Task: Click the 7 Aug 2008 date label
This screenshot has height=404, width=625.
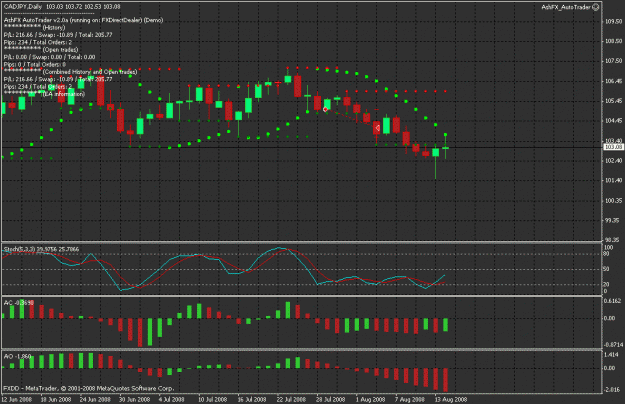Action: [410, 399]
